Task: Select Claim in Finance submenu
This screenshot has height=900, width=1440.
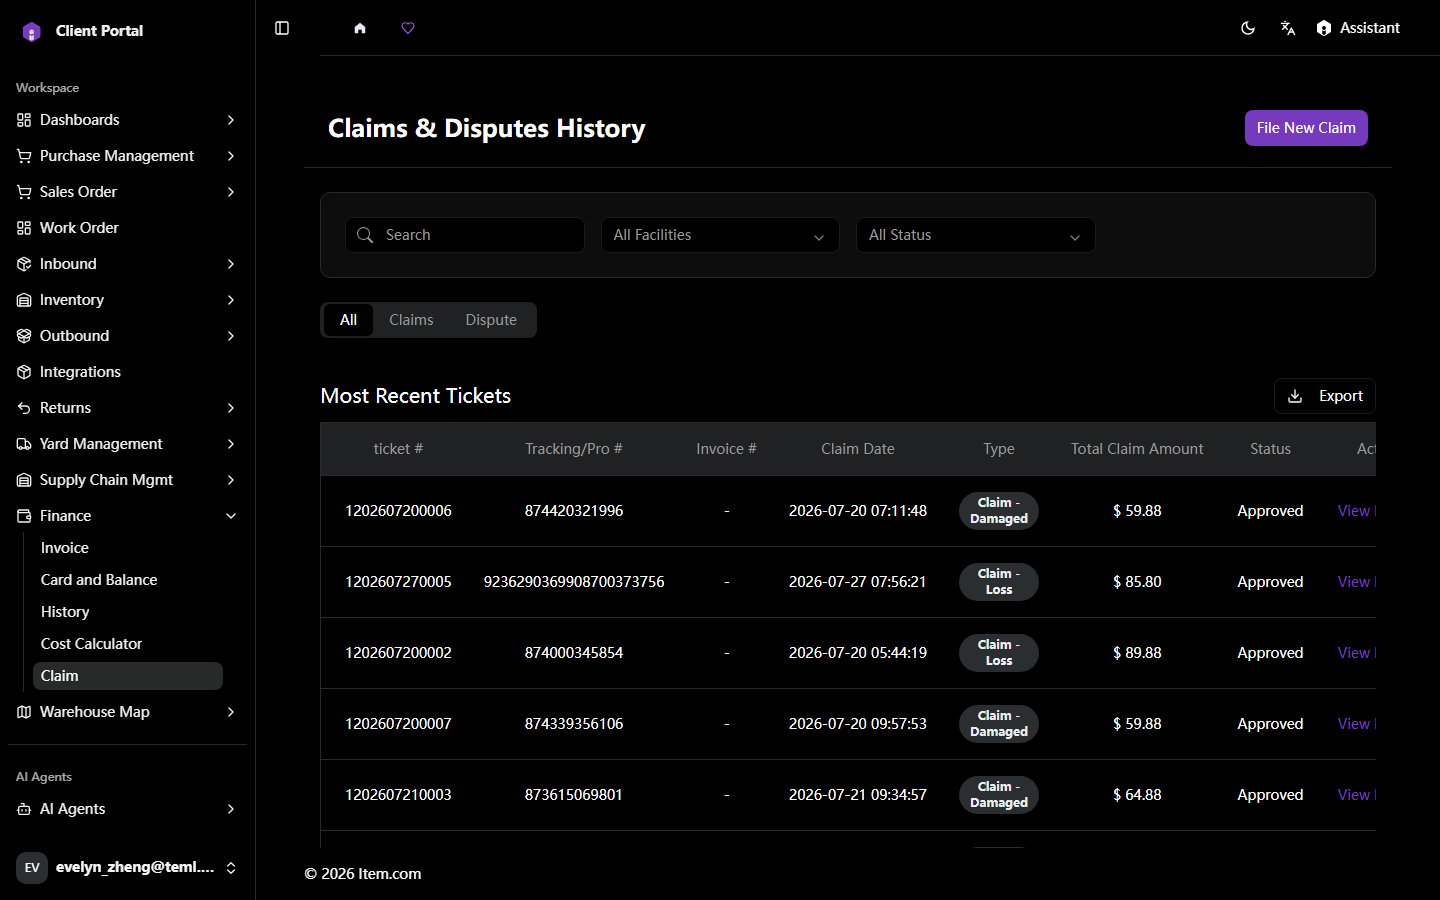Action: coord(128,676)
